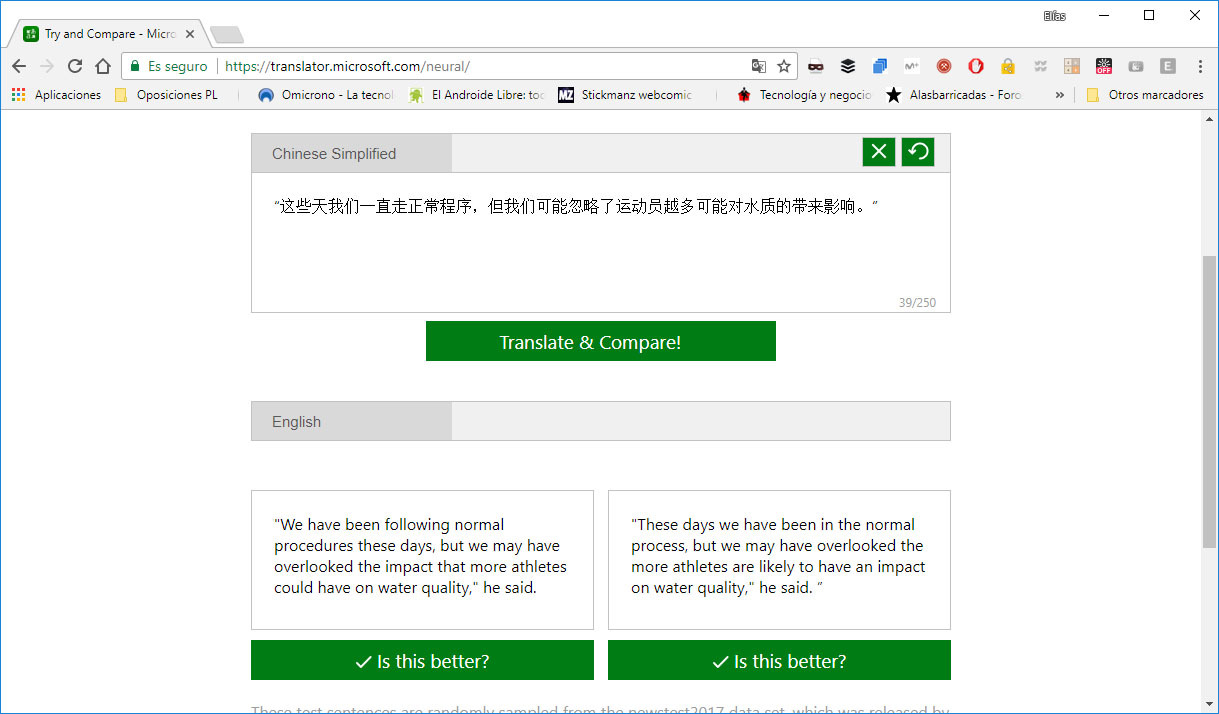Click the yellow padlock extension icon

(x=1007, y=65)
